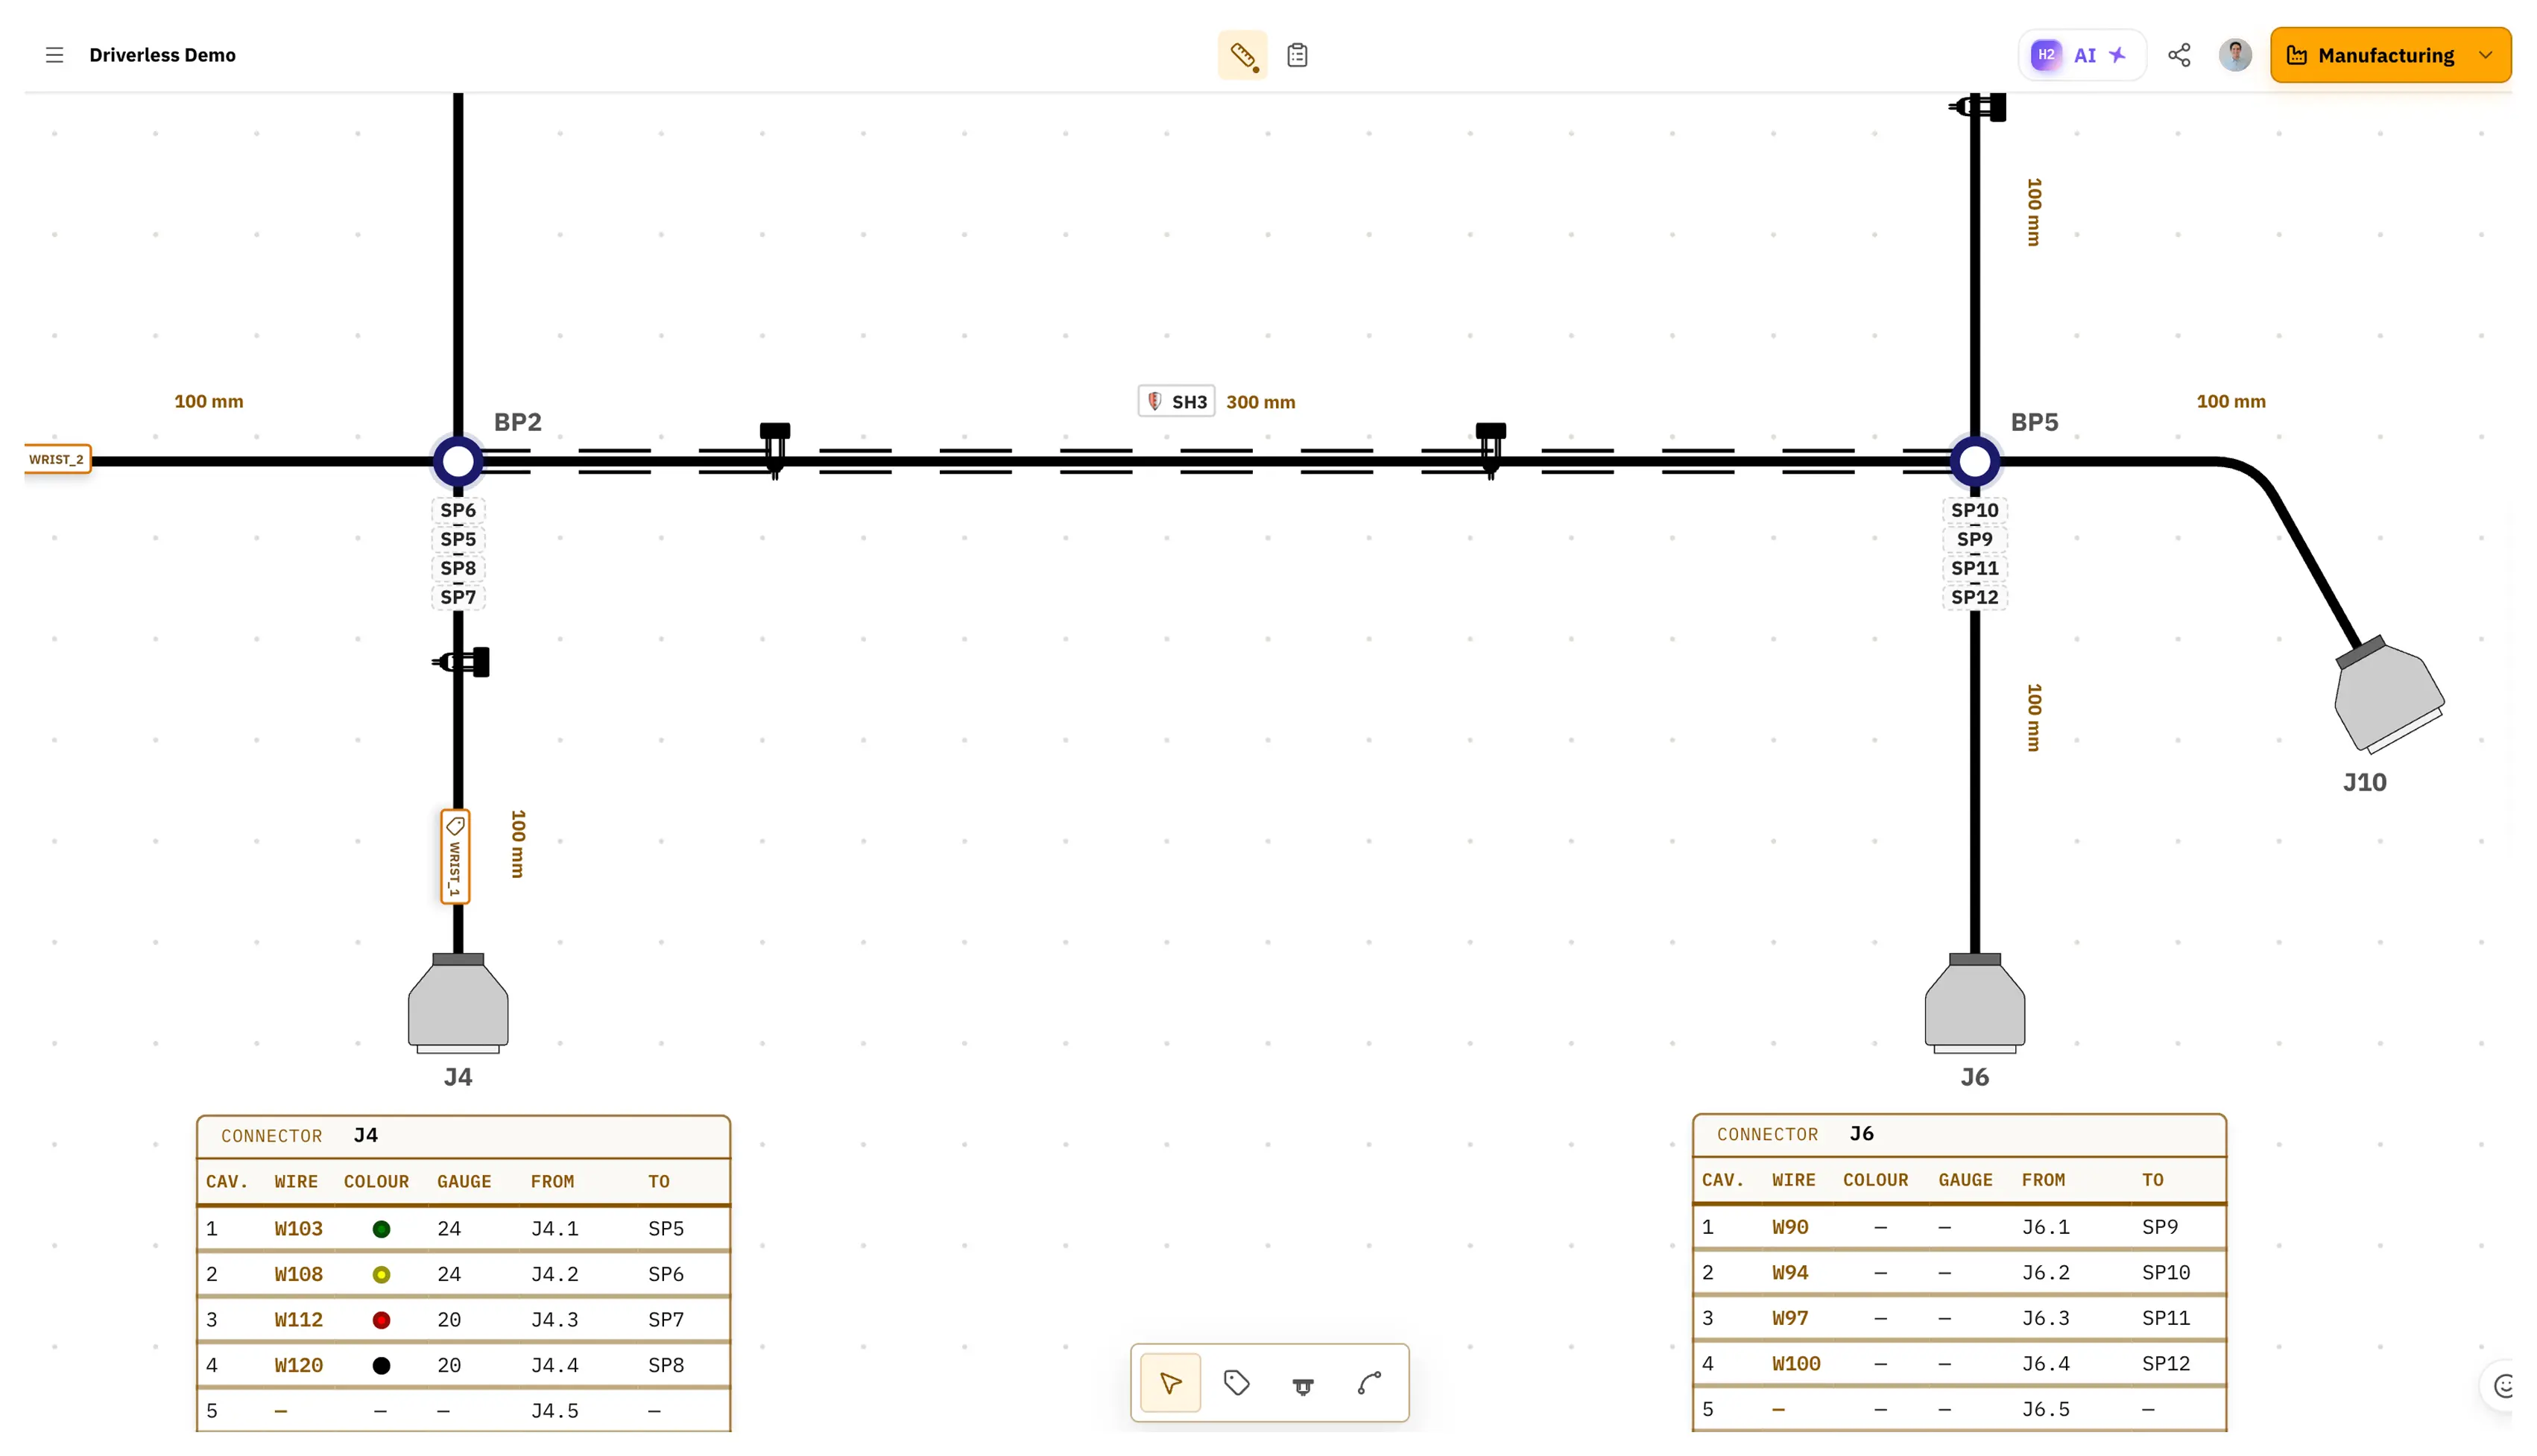Image resolution: width=2537 pixels, height=1456 pixels.
Task: Choose the pointer select tool
Action: pos(1170,1383)
